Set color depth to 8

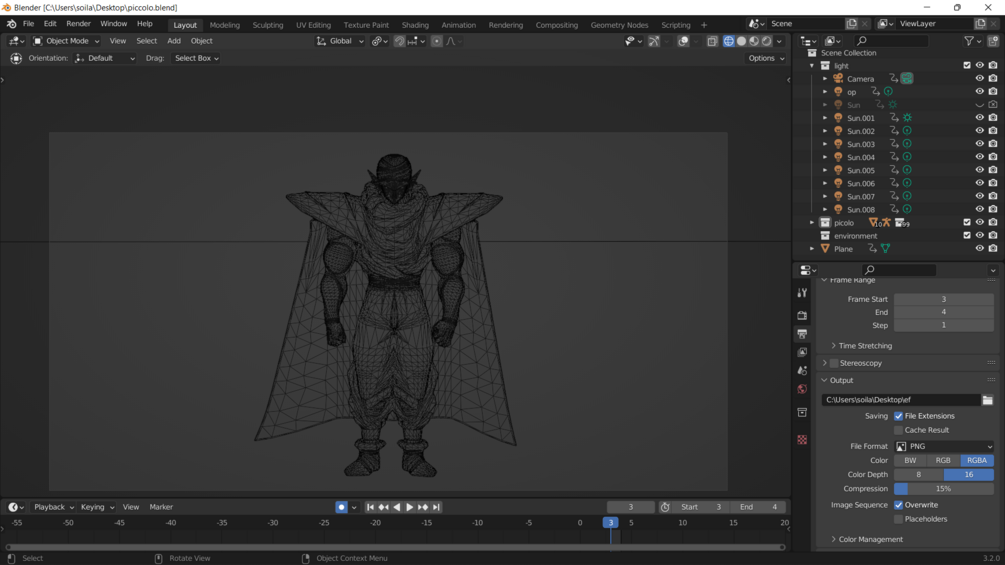click(918, 475)
